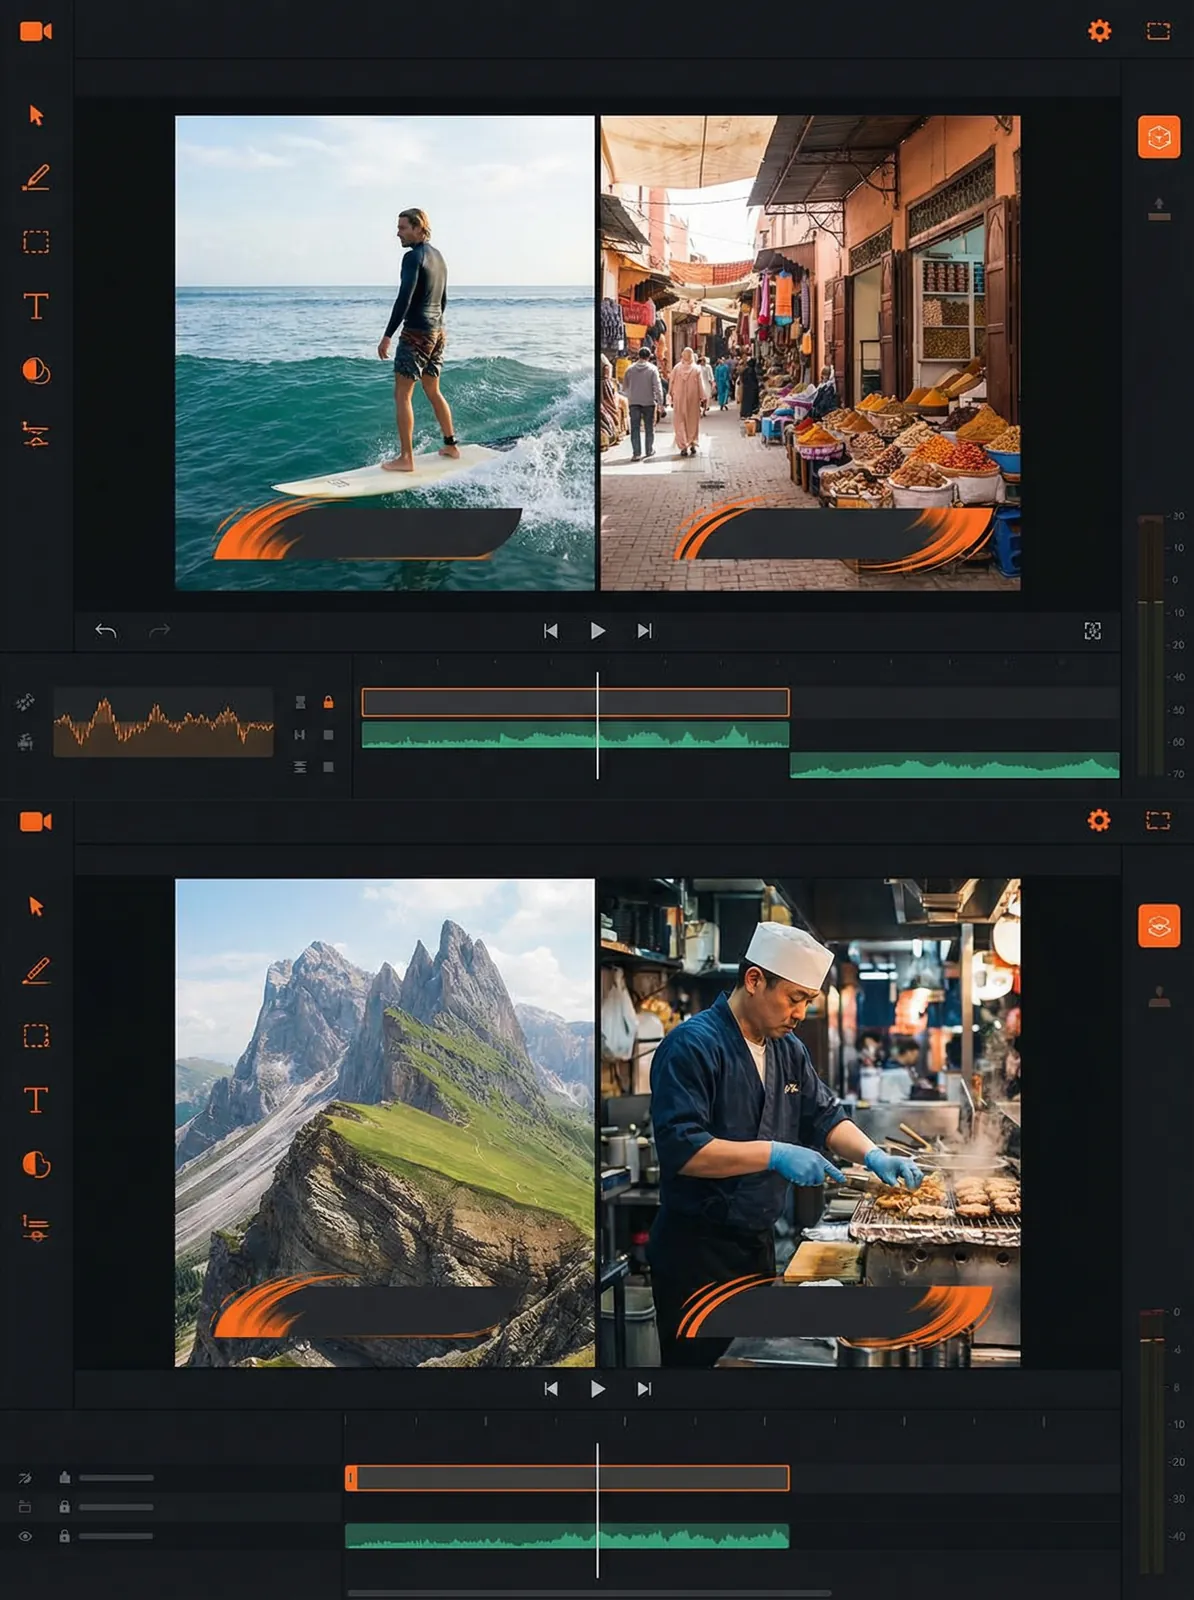Choose the marquee selection tool in upper toolbar
This screenshot has width=1194, height=1600.
tap(36, 242)
